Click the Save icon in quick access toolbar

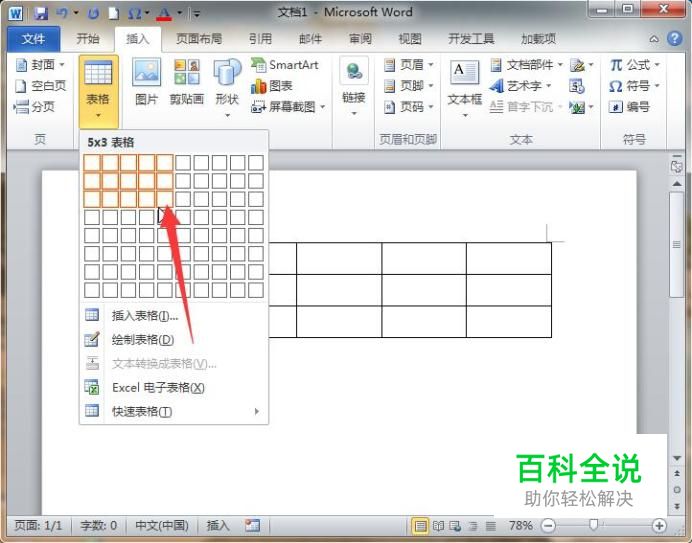pyautogui.click(x=41, y=13)
